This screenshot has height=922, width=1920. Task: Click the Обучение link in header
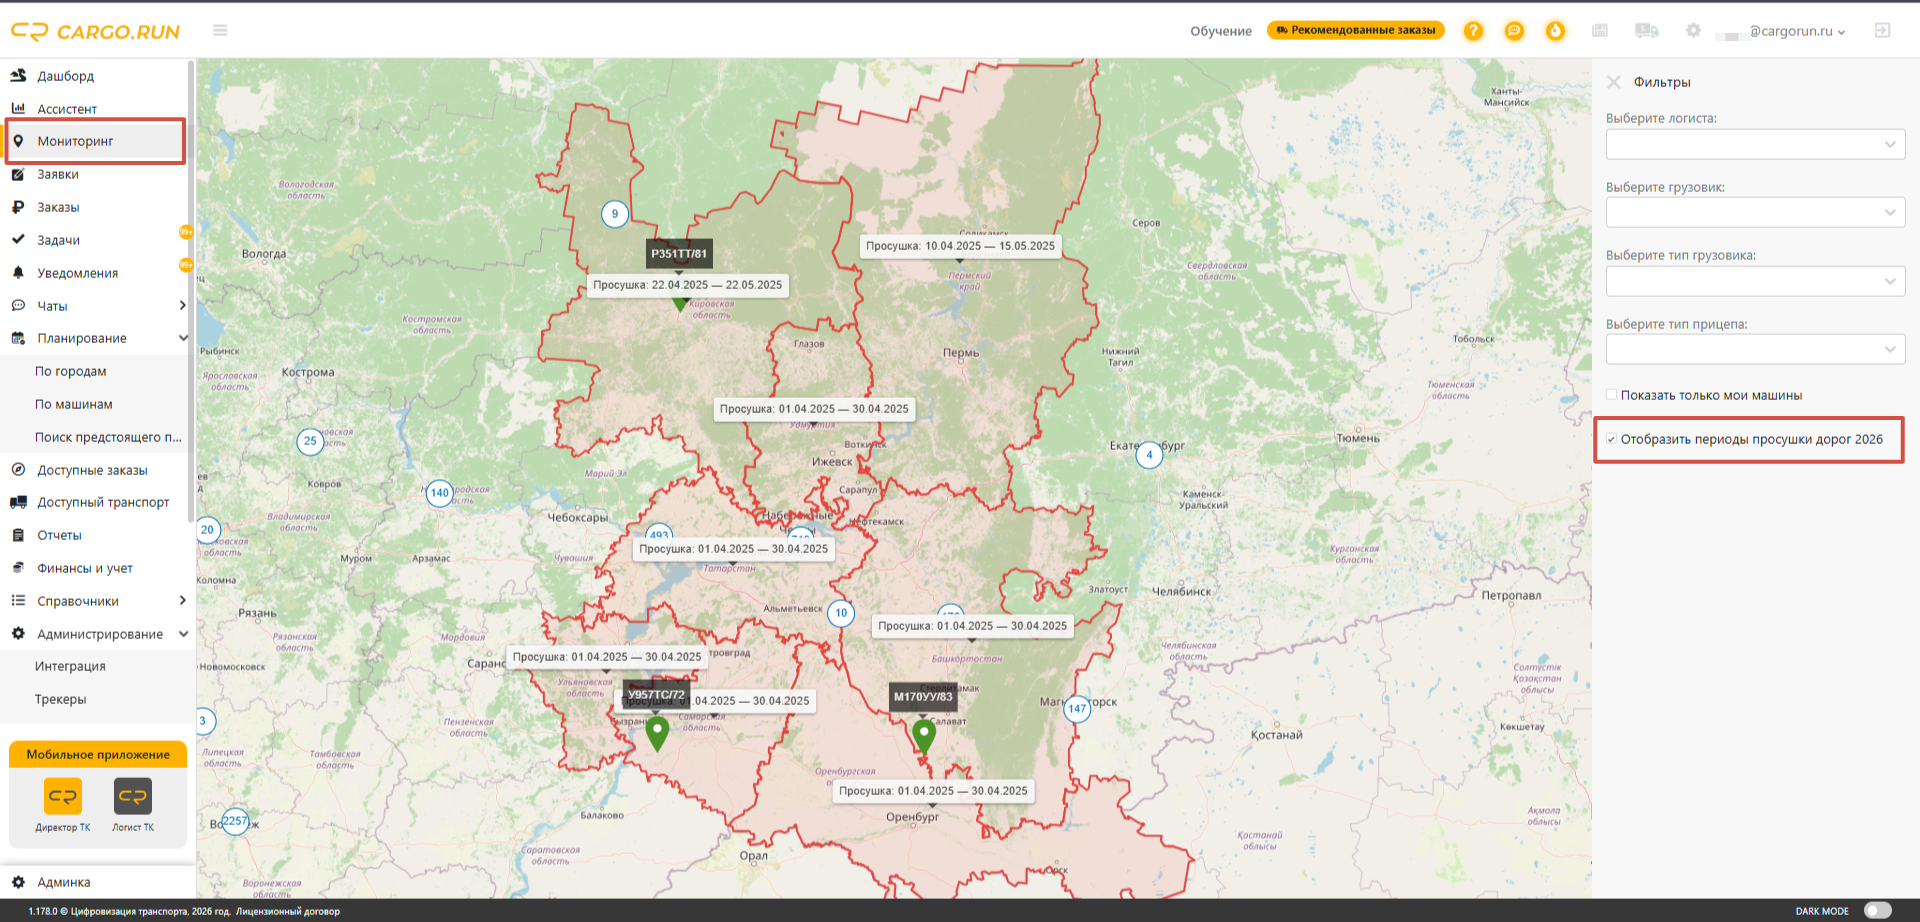click(1221, 31)
